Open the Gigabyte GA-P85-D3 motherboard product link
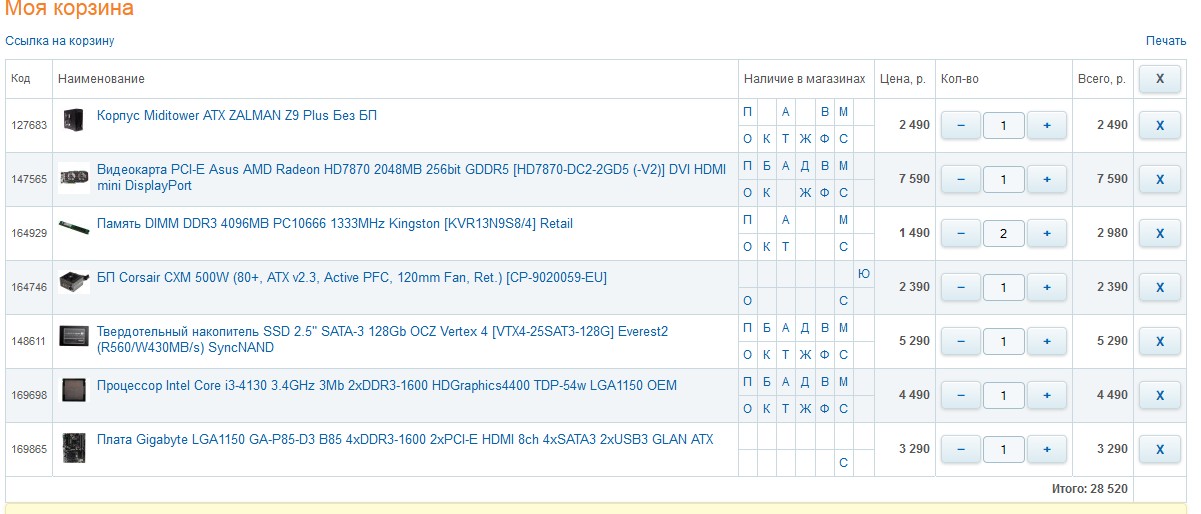The height and width of the screenshot is (514, 1201). point(404,439)
